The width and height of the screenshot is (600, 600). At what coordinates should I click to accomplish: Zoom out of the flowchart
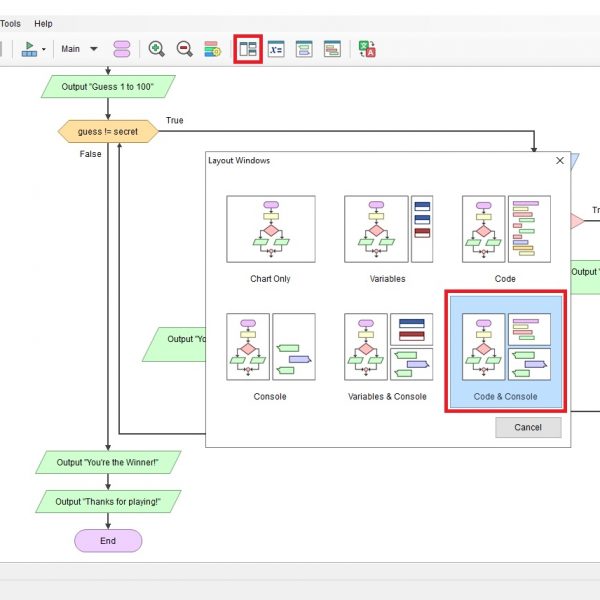[x=184, y=48]
